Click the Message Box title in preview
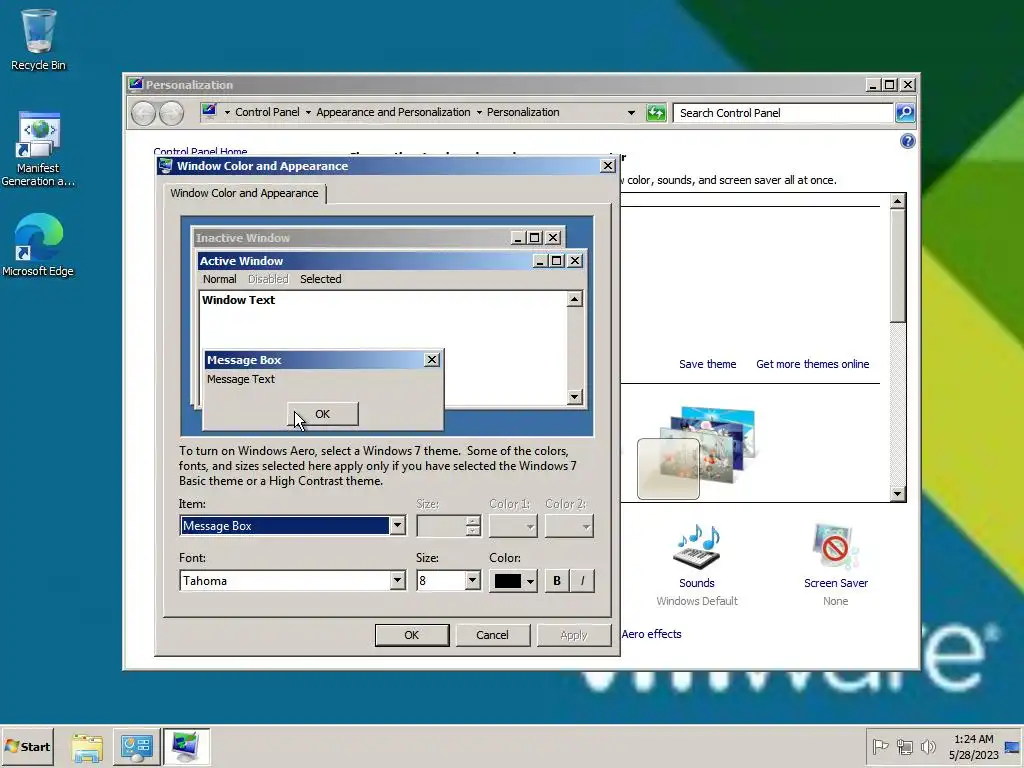Screen dimensions: 1024x768 point(244,360)
